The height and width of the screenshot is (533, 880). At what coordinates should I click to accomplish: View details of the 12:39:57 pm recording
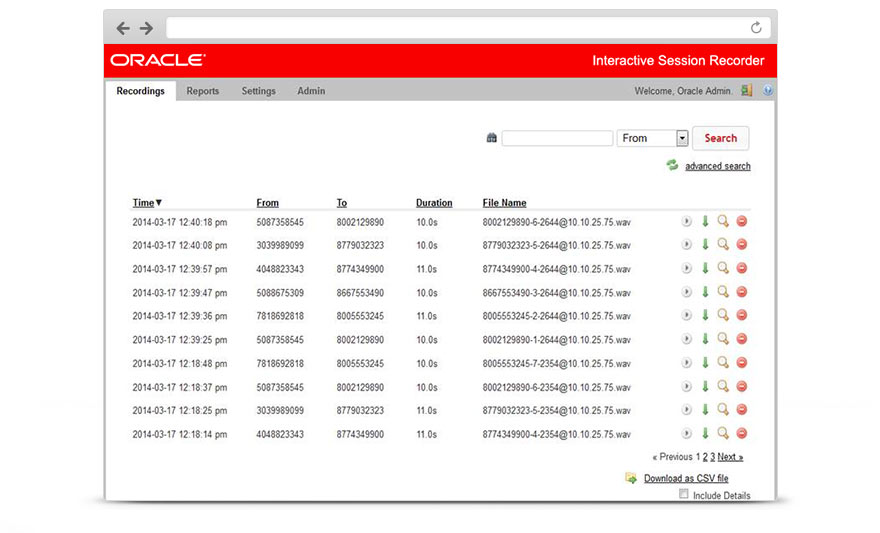coord(723,268)
